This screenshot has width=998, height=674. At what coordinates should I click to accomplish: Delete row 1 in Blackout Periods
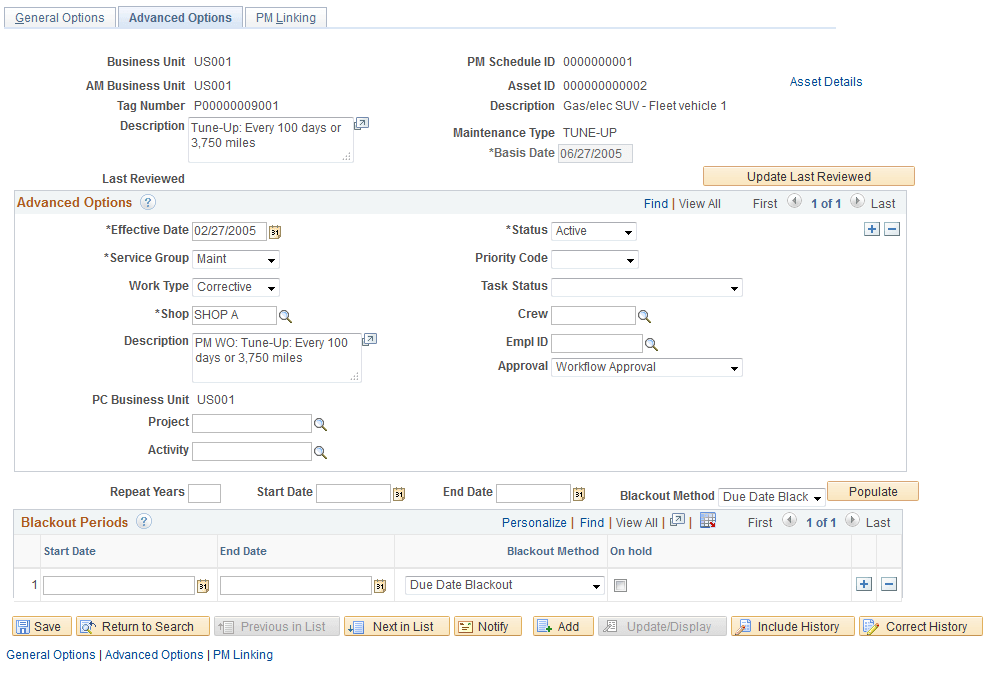click(889, 583)
